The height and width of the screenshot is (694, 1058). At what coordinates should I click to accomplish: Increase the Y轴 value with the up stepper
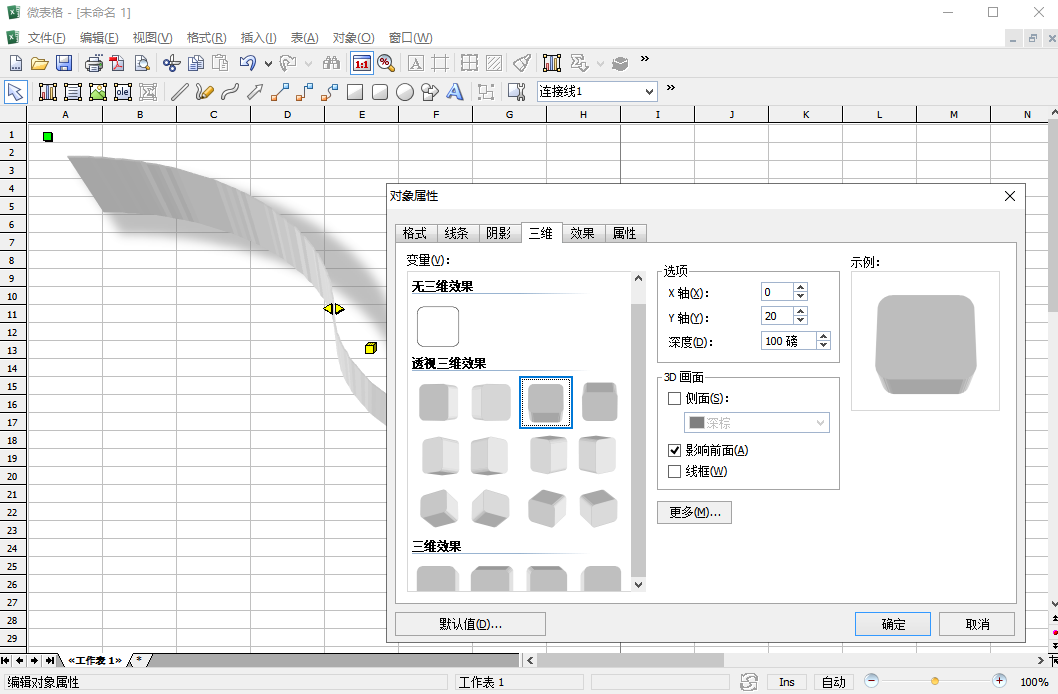(x=801, y=309)
